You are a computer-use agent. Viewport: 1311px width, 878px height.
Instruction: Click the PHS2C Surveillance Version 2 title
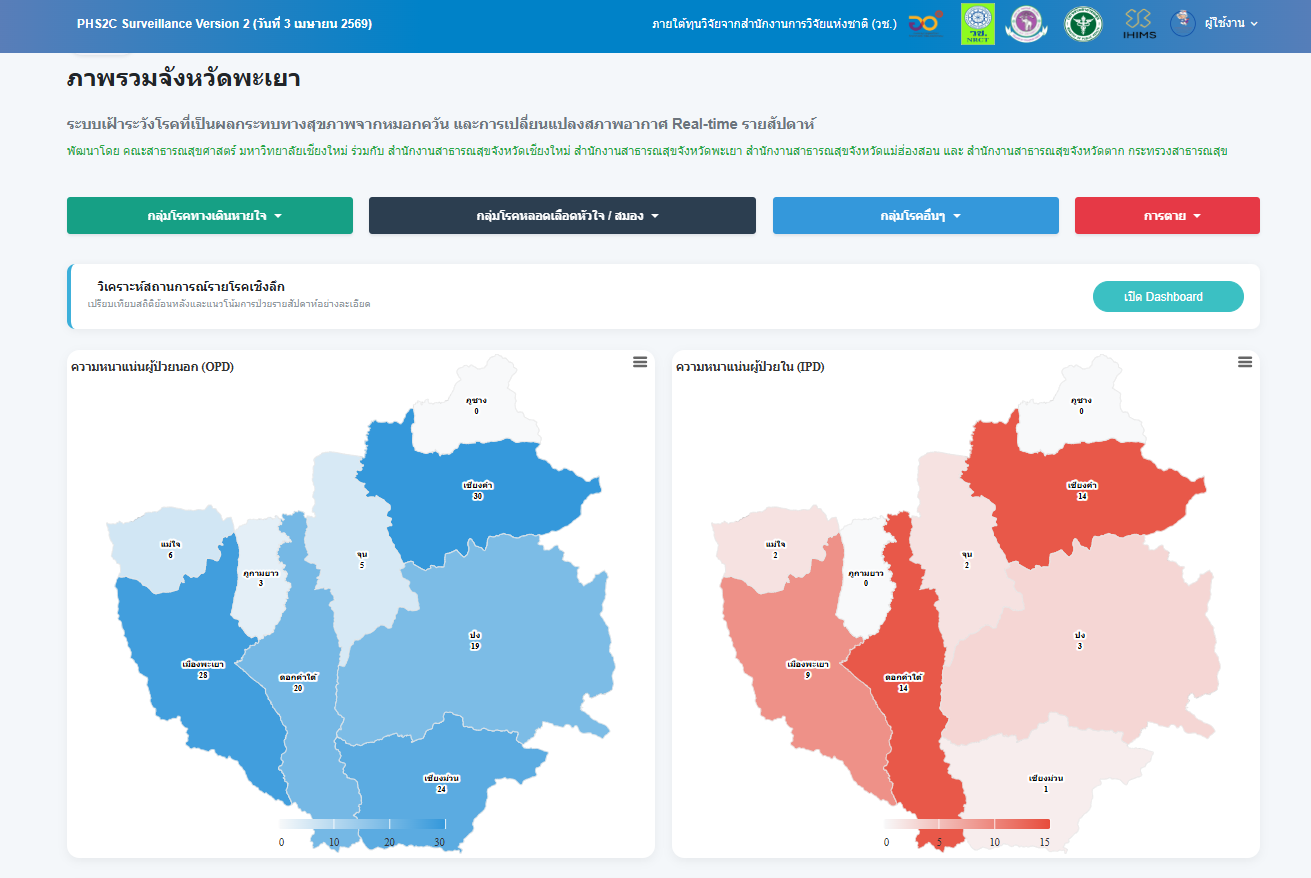point(224,24)
